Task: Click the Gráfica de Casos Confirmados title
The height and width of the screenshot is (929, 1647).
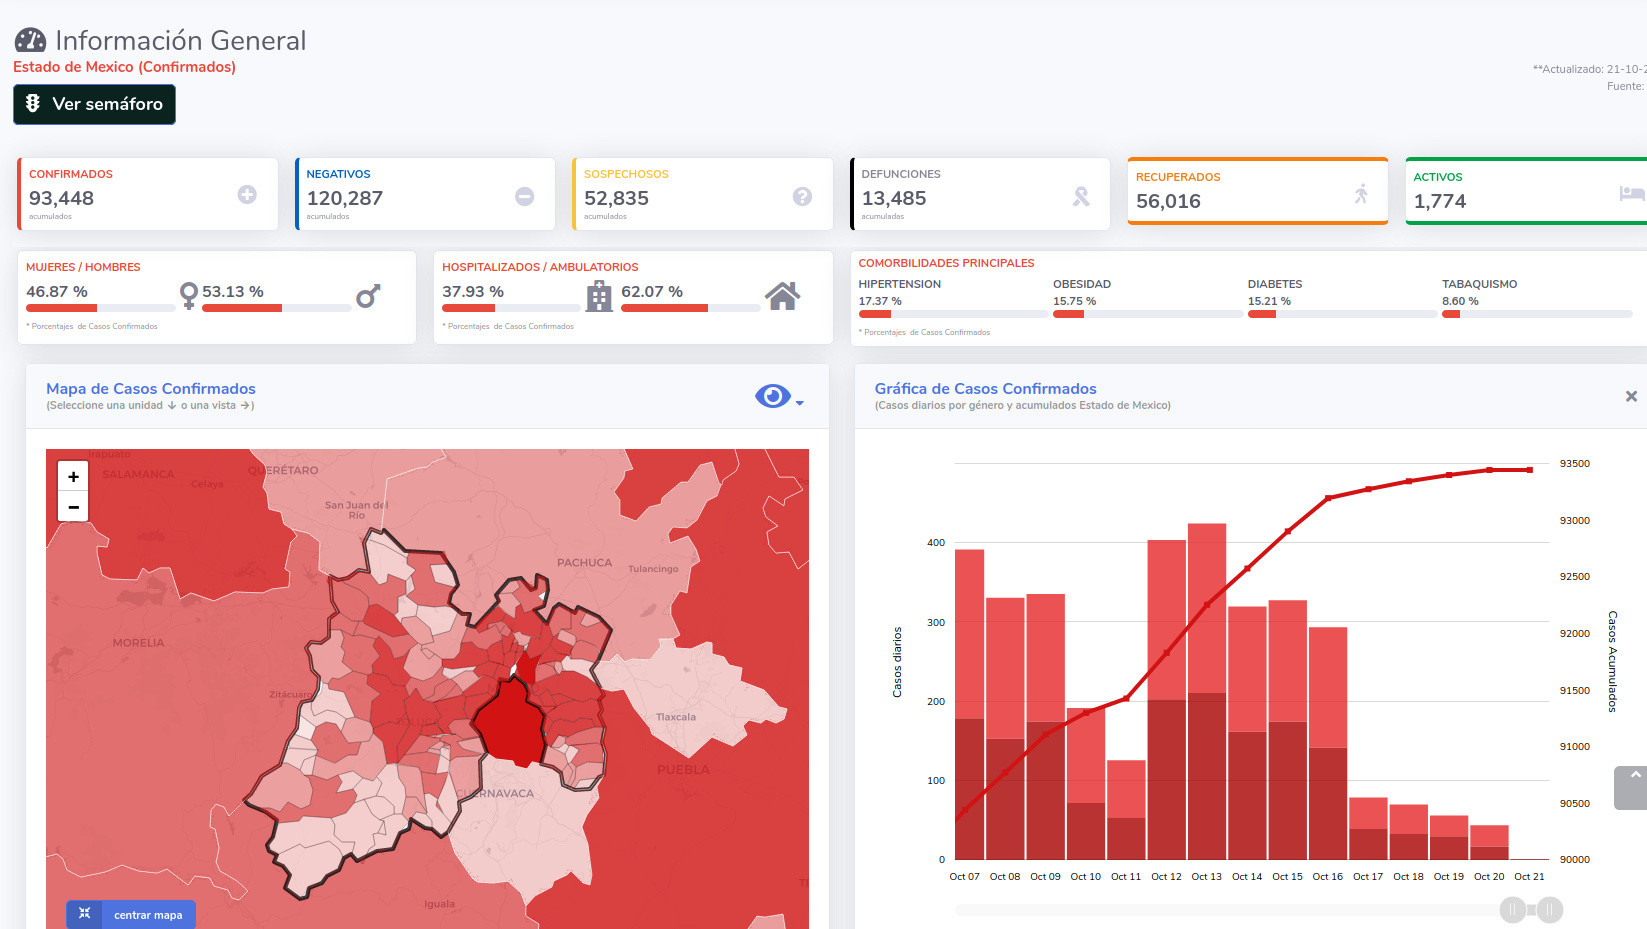Action: point(985,389)
